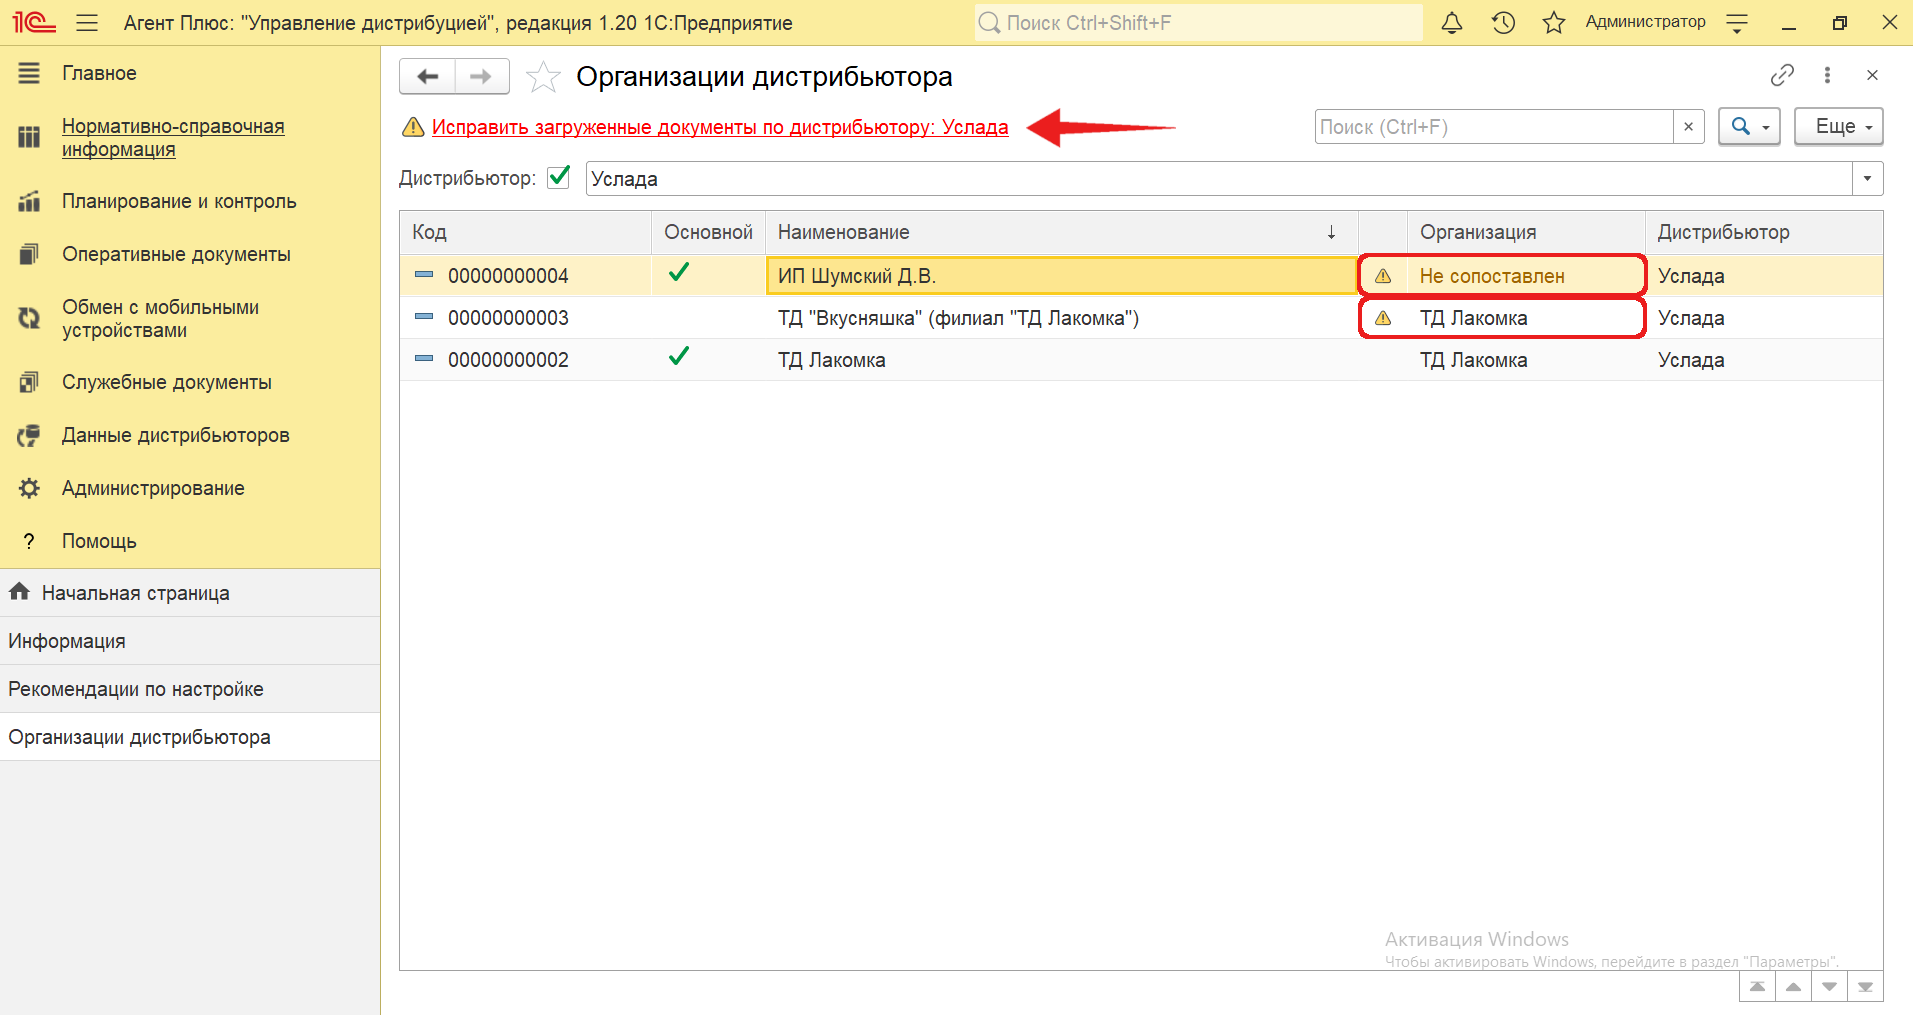This screenshot has width=1913, height=1015.
Task: Click Администрирование gear icon
Action: (29, 488)
